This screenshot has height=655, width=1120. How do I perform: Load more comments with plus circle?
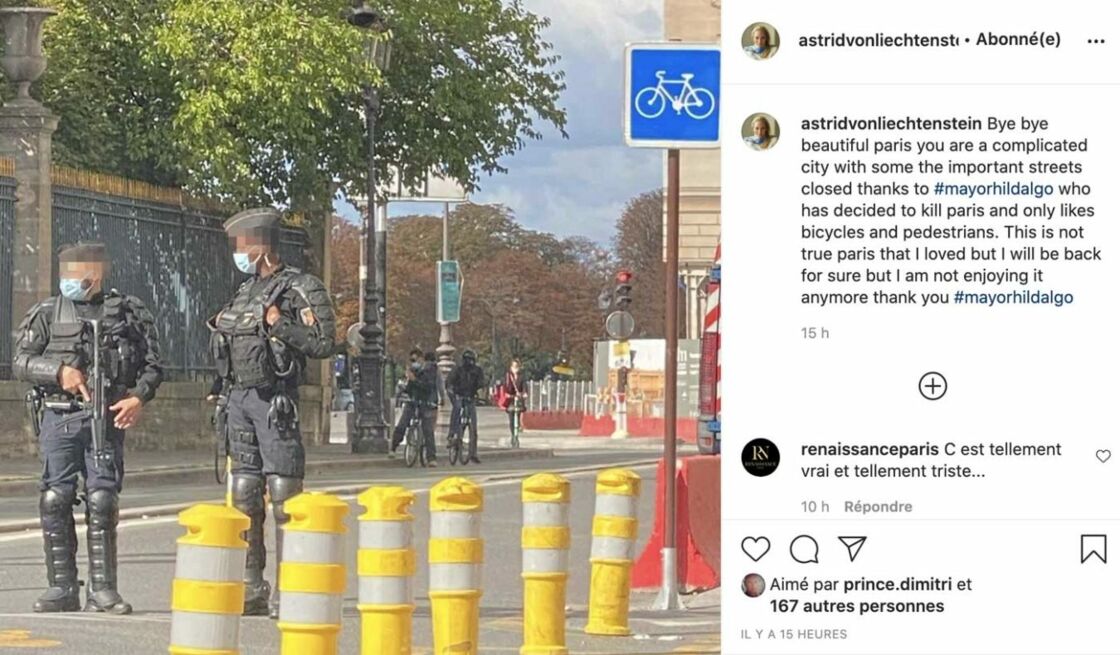[932, 386]
